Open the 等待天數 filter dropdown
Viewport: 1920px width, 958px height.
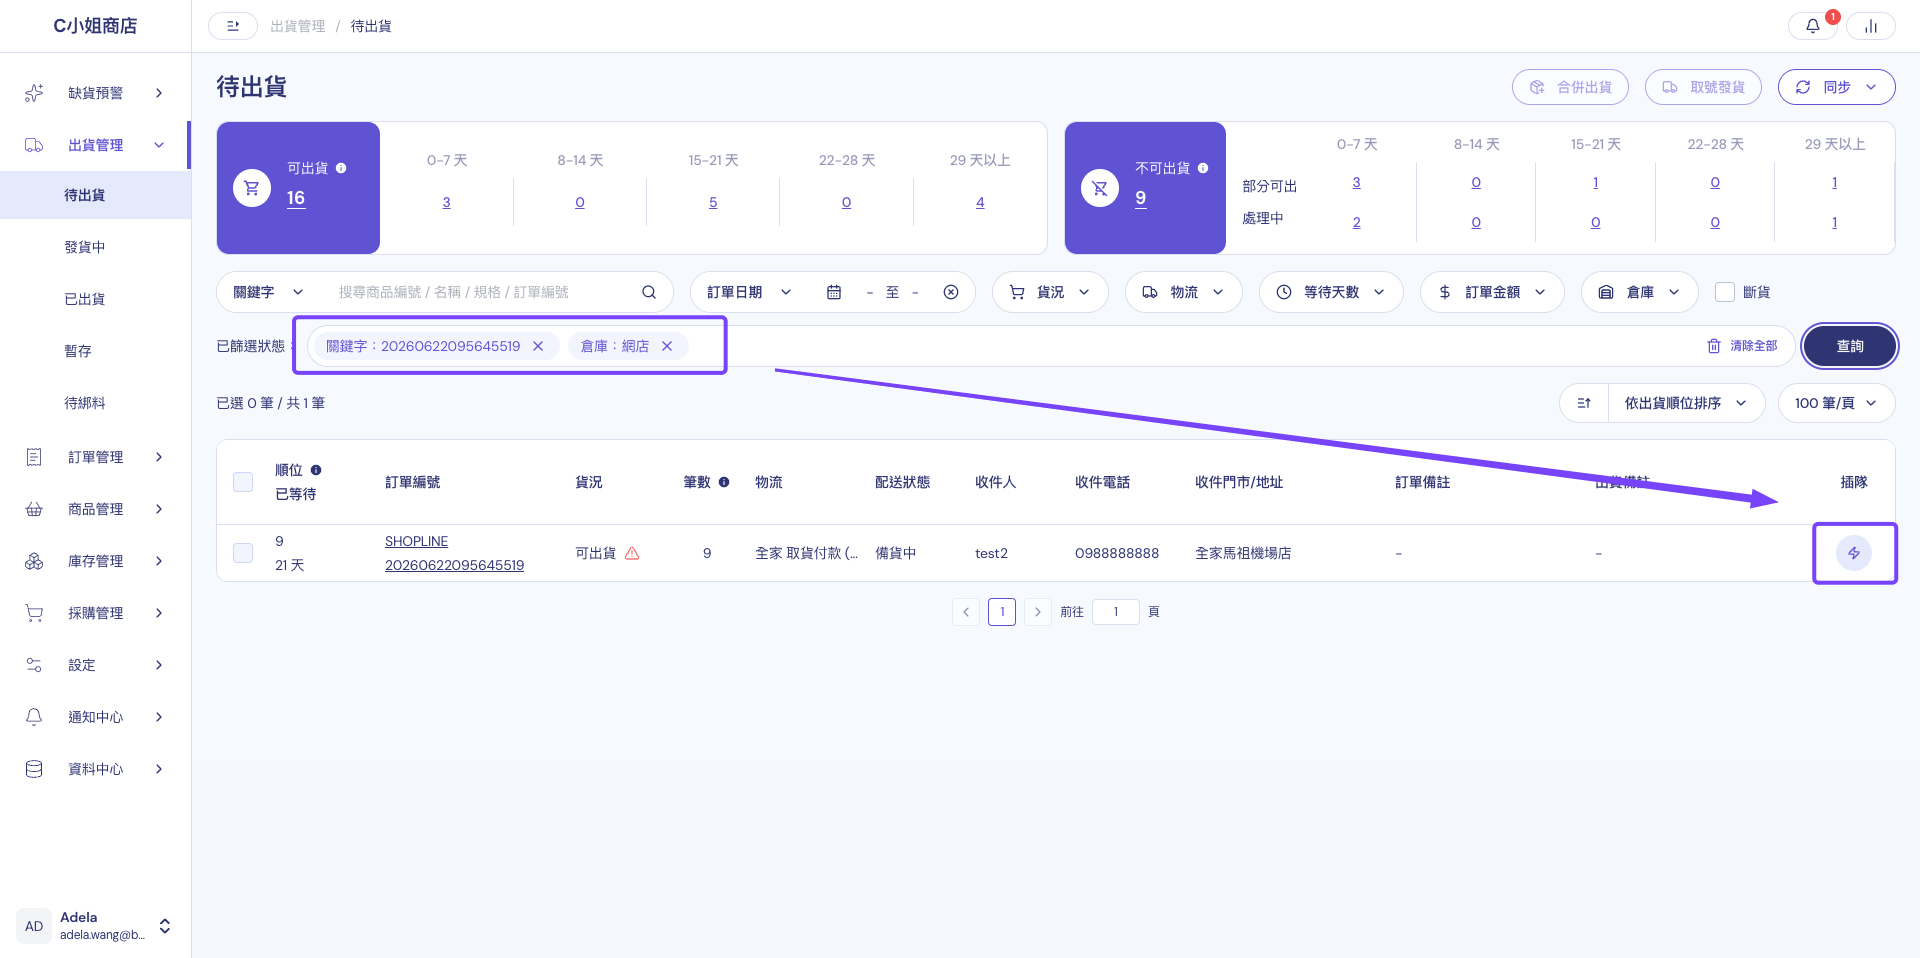click(x=1331, y=292)
